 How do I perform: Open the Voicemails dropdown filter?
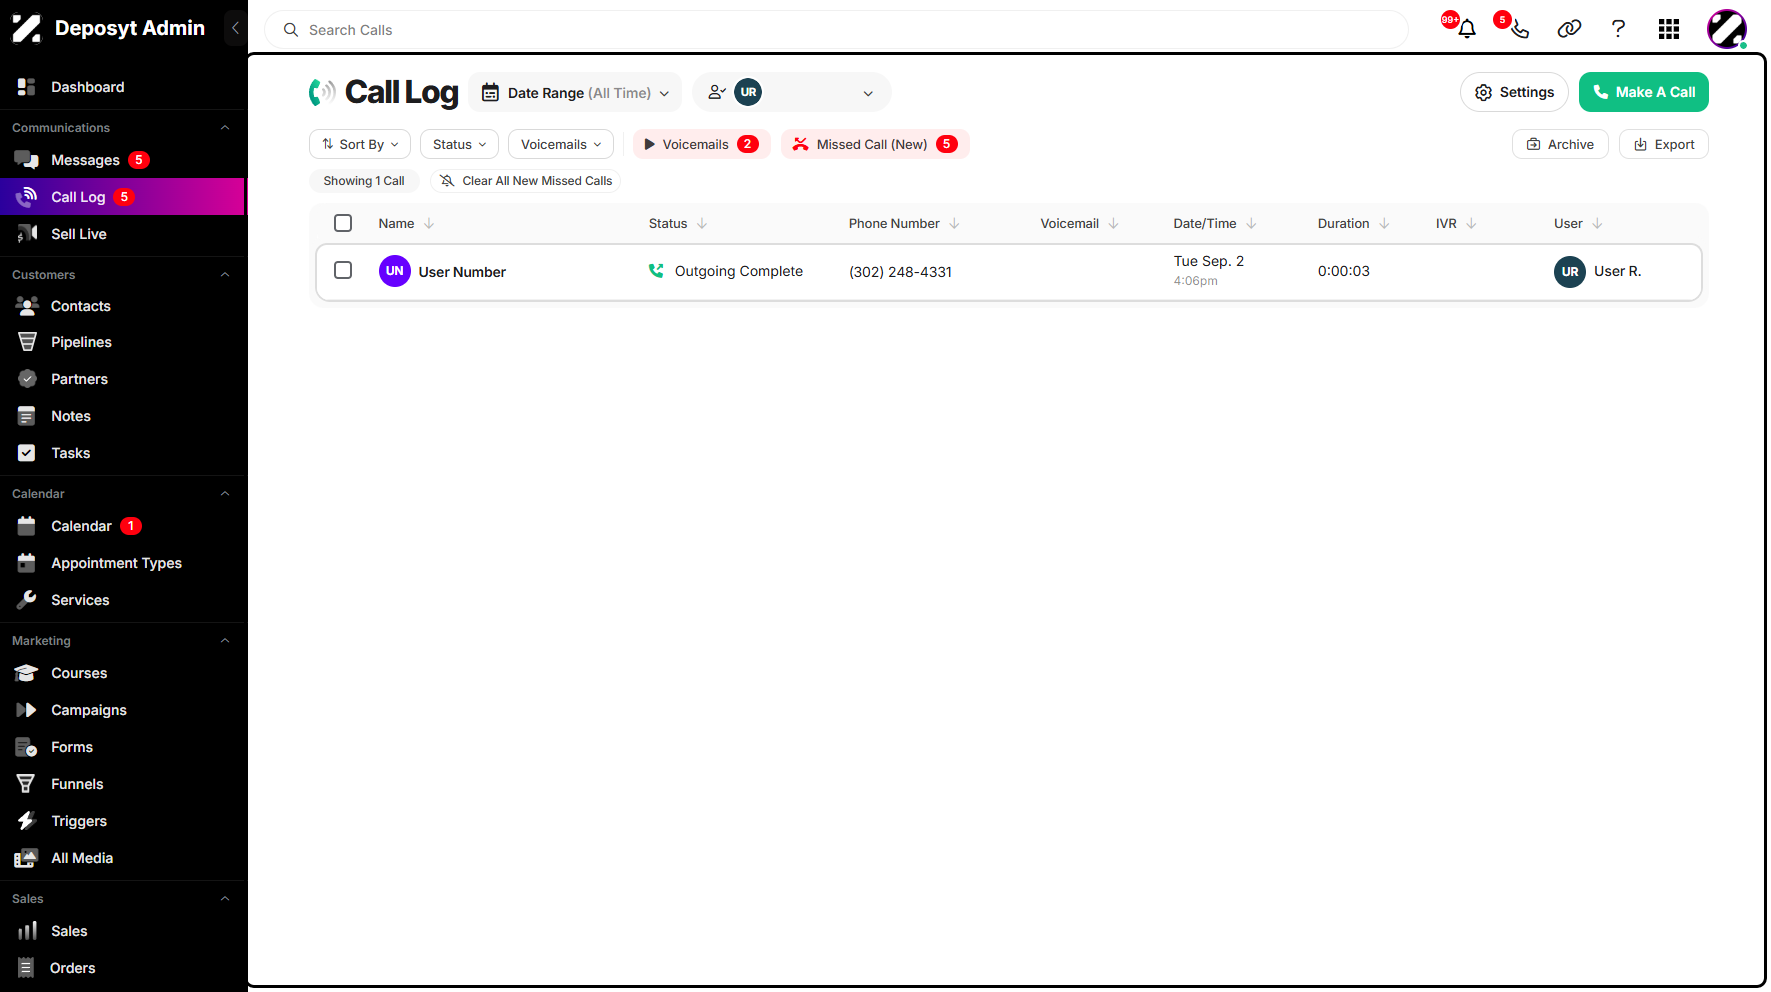pos(561,144)
